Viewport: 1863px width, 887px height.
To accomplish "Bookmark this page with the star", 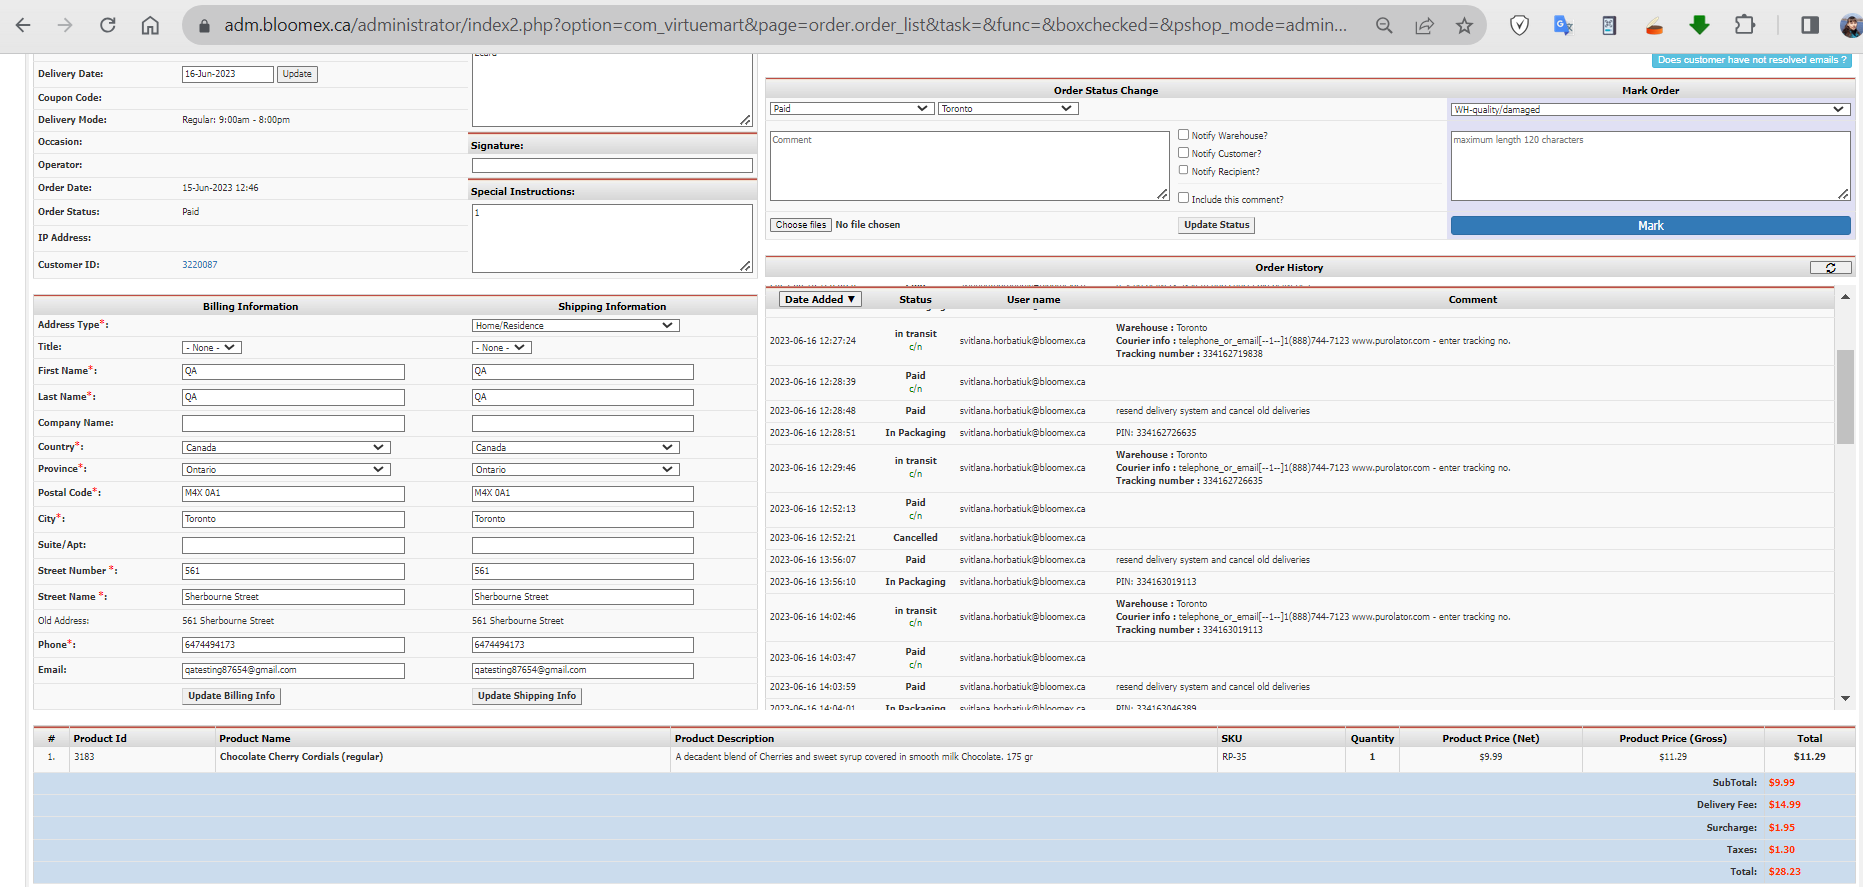I will 1465,25.
